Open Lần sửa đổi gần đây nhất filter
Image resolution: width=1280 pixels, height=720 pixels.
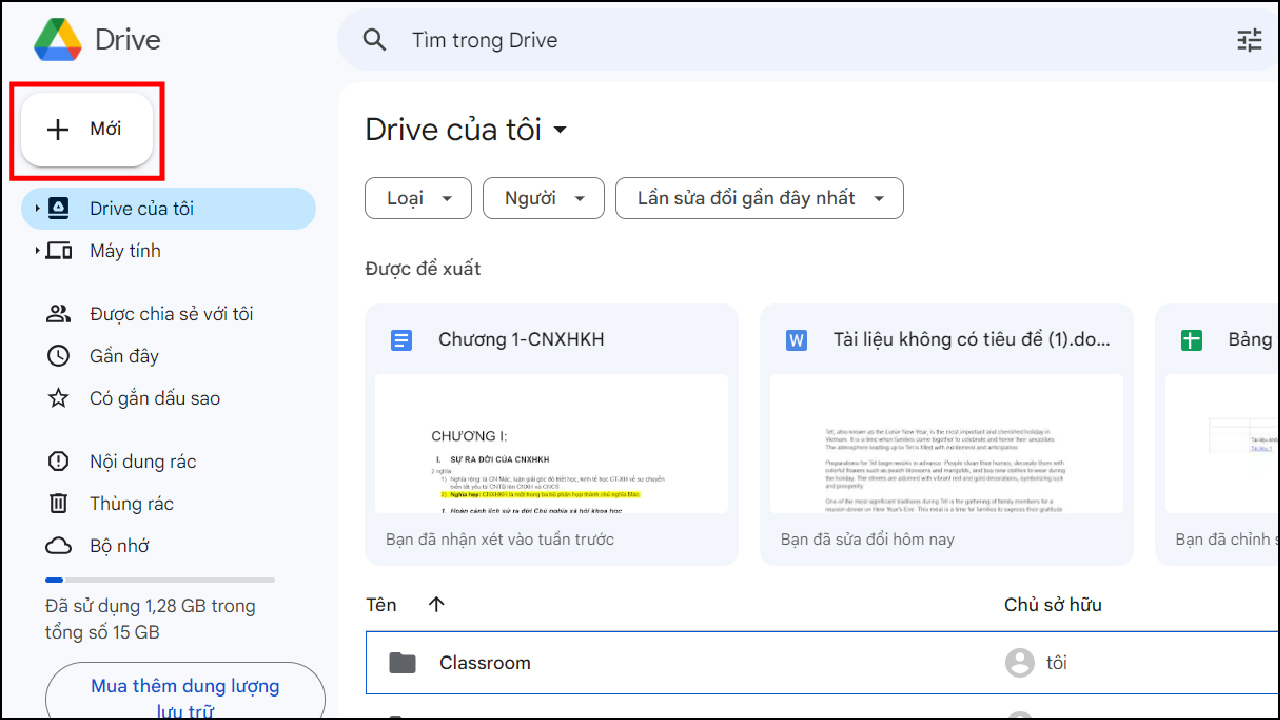[759, 198]
